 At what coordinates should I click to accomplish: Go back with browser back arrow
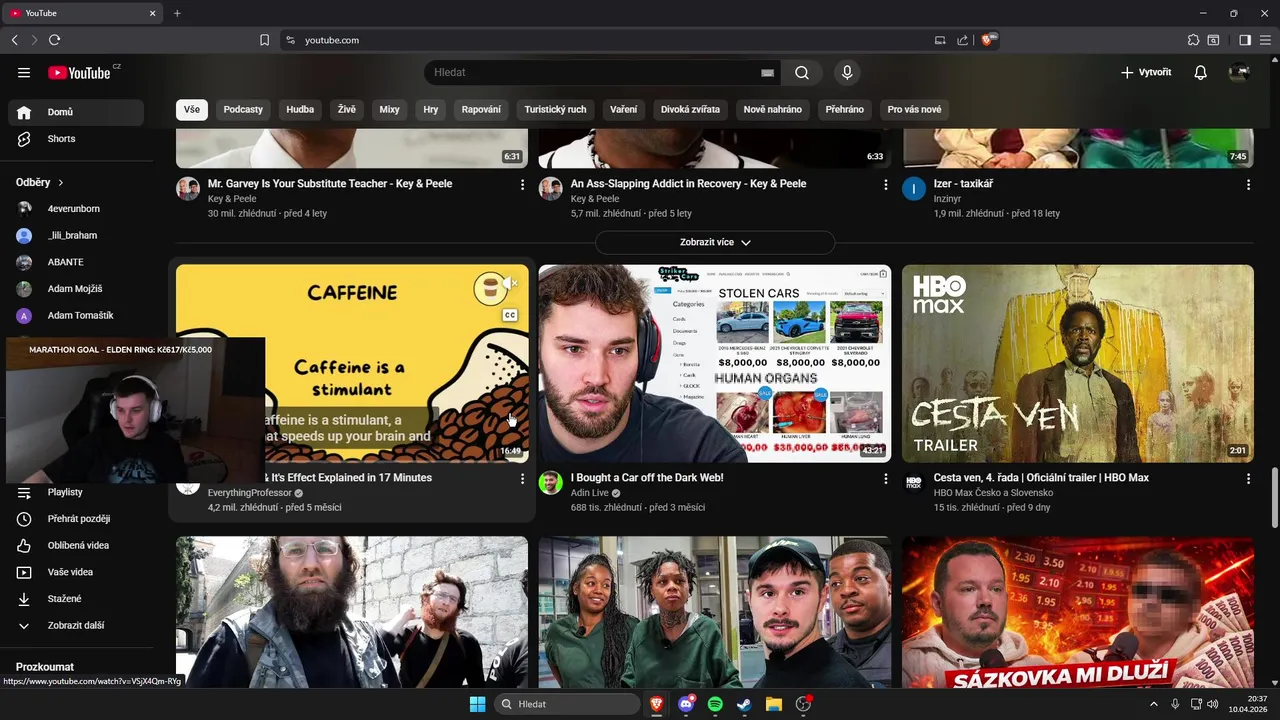[x=14, y=40]
